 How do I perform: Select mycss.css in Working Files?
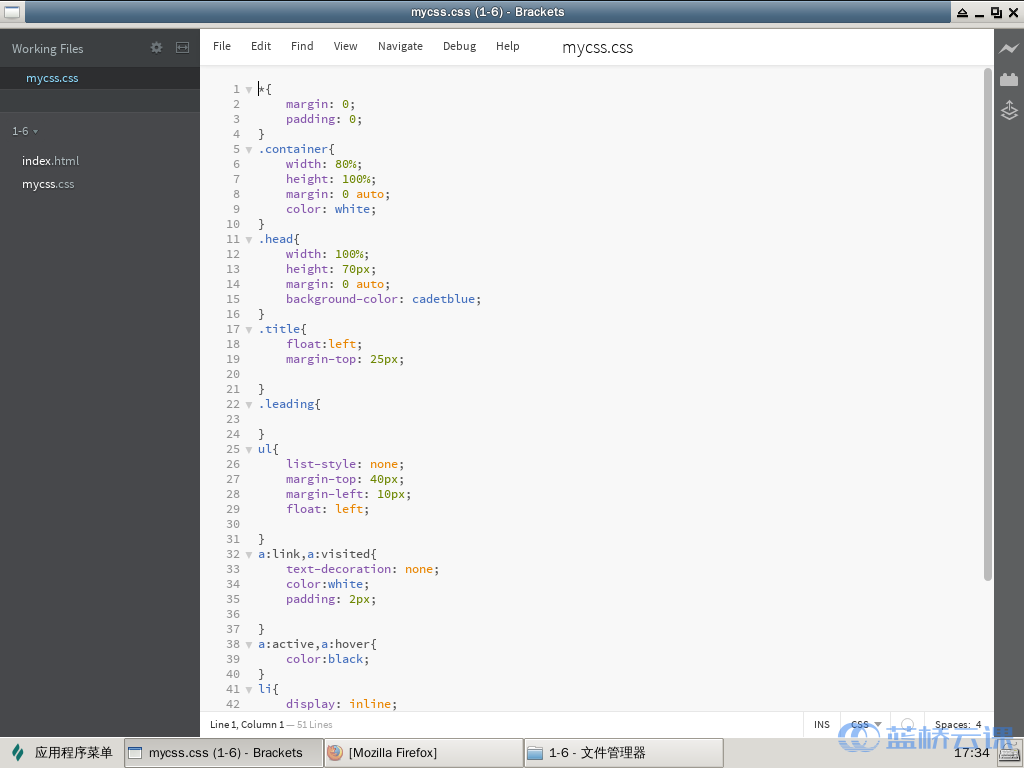tap(52, 78)
